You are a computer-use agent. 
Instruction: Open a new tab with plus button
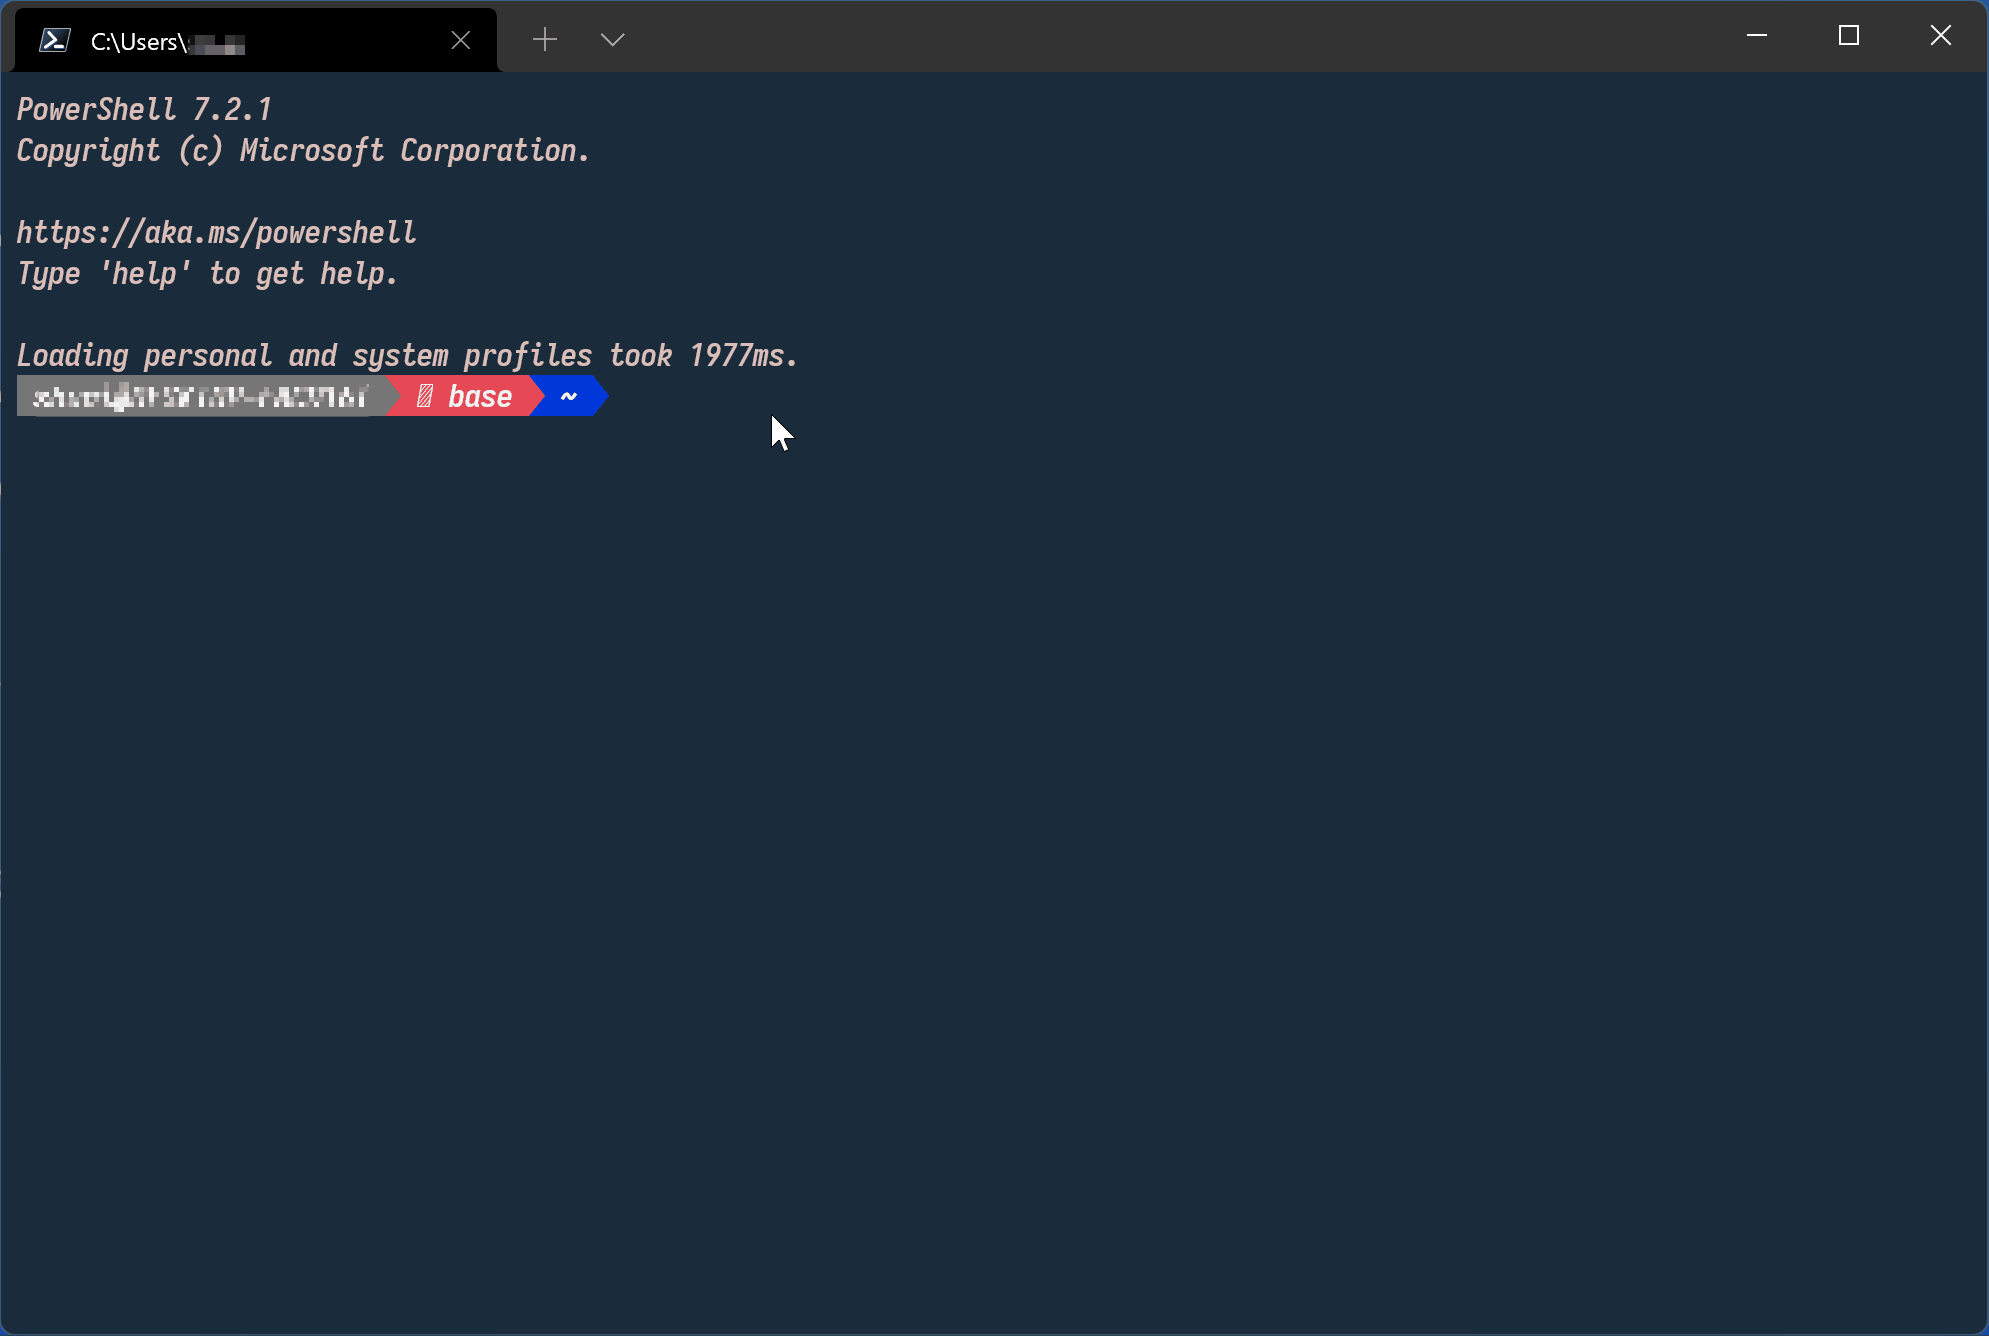[545, 40]
